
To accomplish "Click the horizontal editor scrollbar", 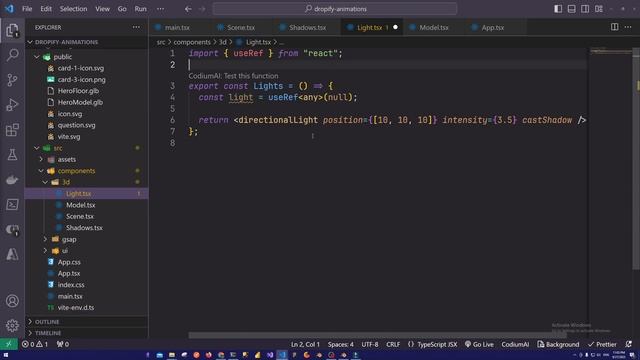I will click(378, 335).
